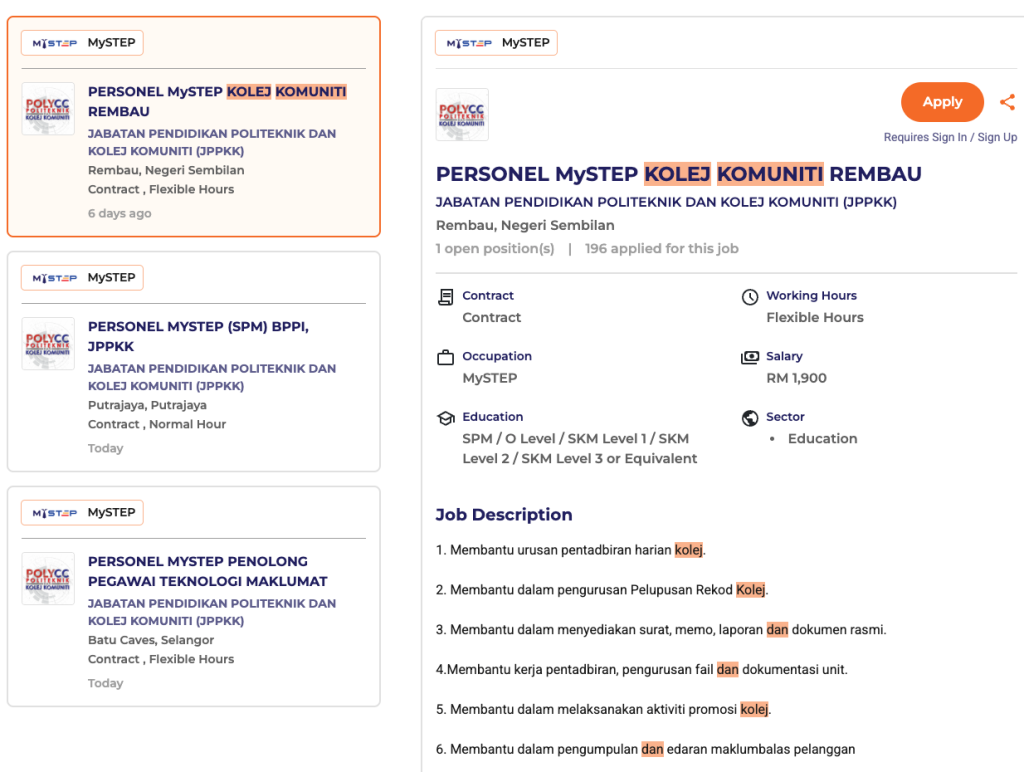Click the POLYCC logo on the Putrajaya listing
Image resolution: width=1024 pixels, height=772 pixels.
tap(48, 344)
